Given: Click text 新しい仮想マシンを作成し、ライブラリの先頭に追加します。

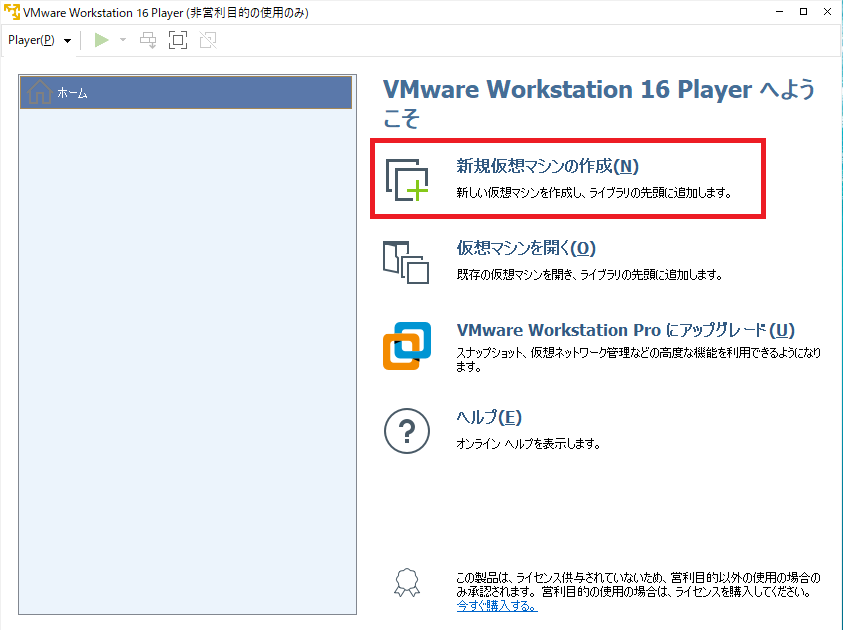Looking at the screenshot, I should 594,192.
